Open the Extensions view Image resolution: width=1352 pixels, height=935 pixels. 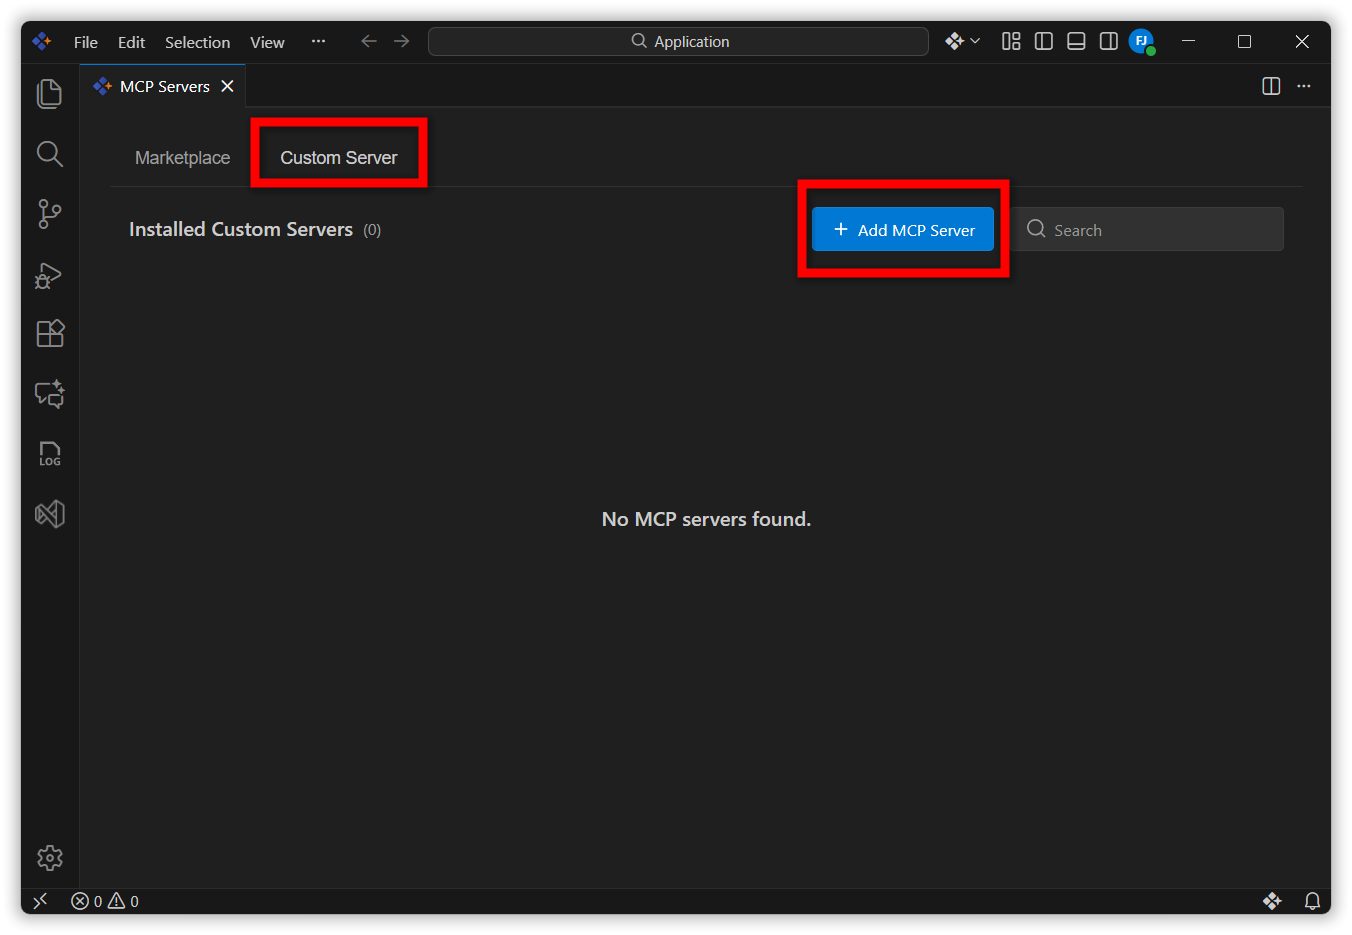tap(49, 334)
